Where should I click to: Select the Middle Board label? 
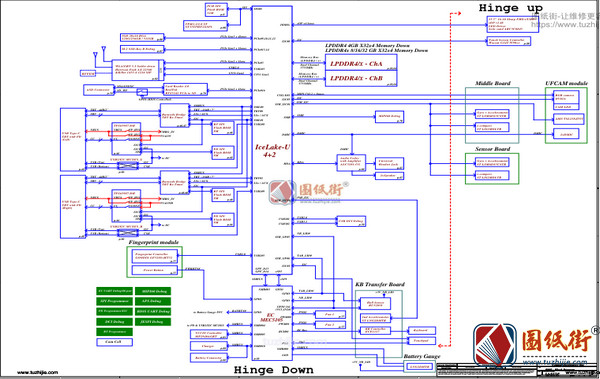493,83
